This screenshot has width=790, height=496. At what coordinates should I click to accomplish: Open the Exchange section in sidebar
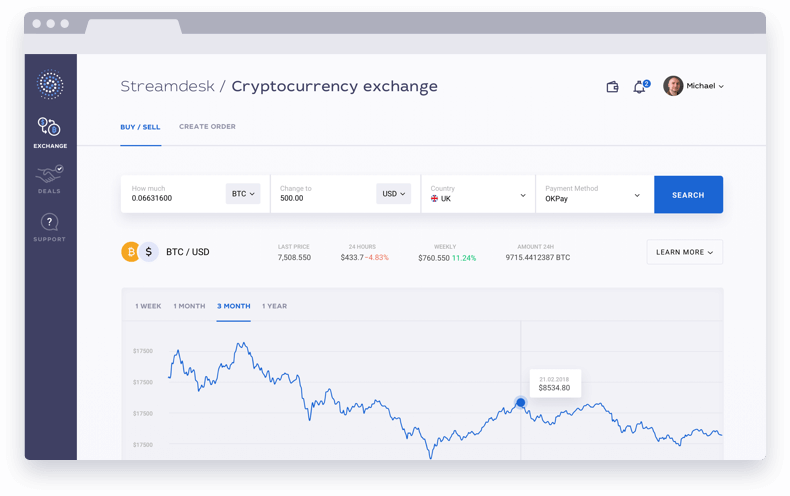(x=50, y=133)
